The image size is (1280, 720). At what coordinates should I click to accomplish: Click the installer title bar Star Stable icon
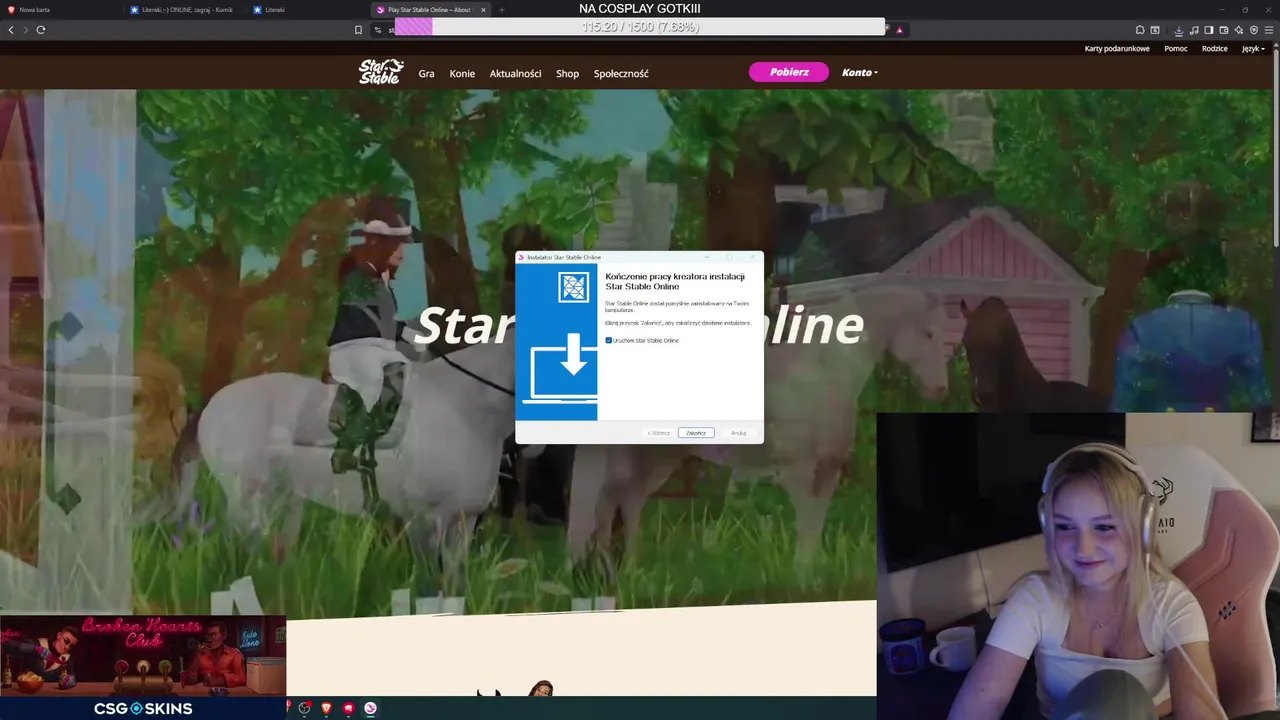(521, 257)
